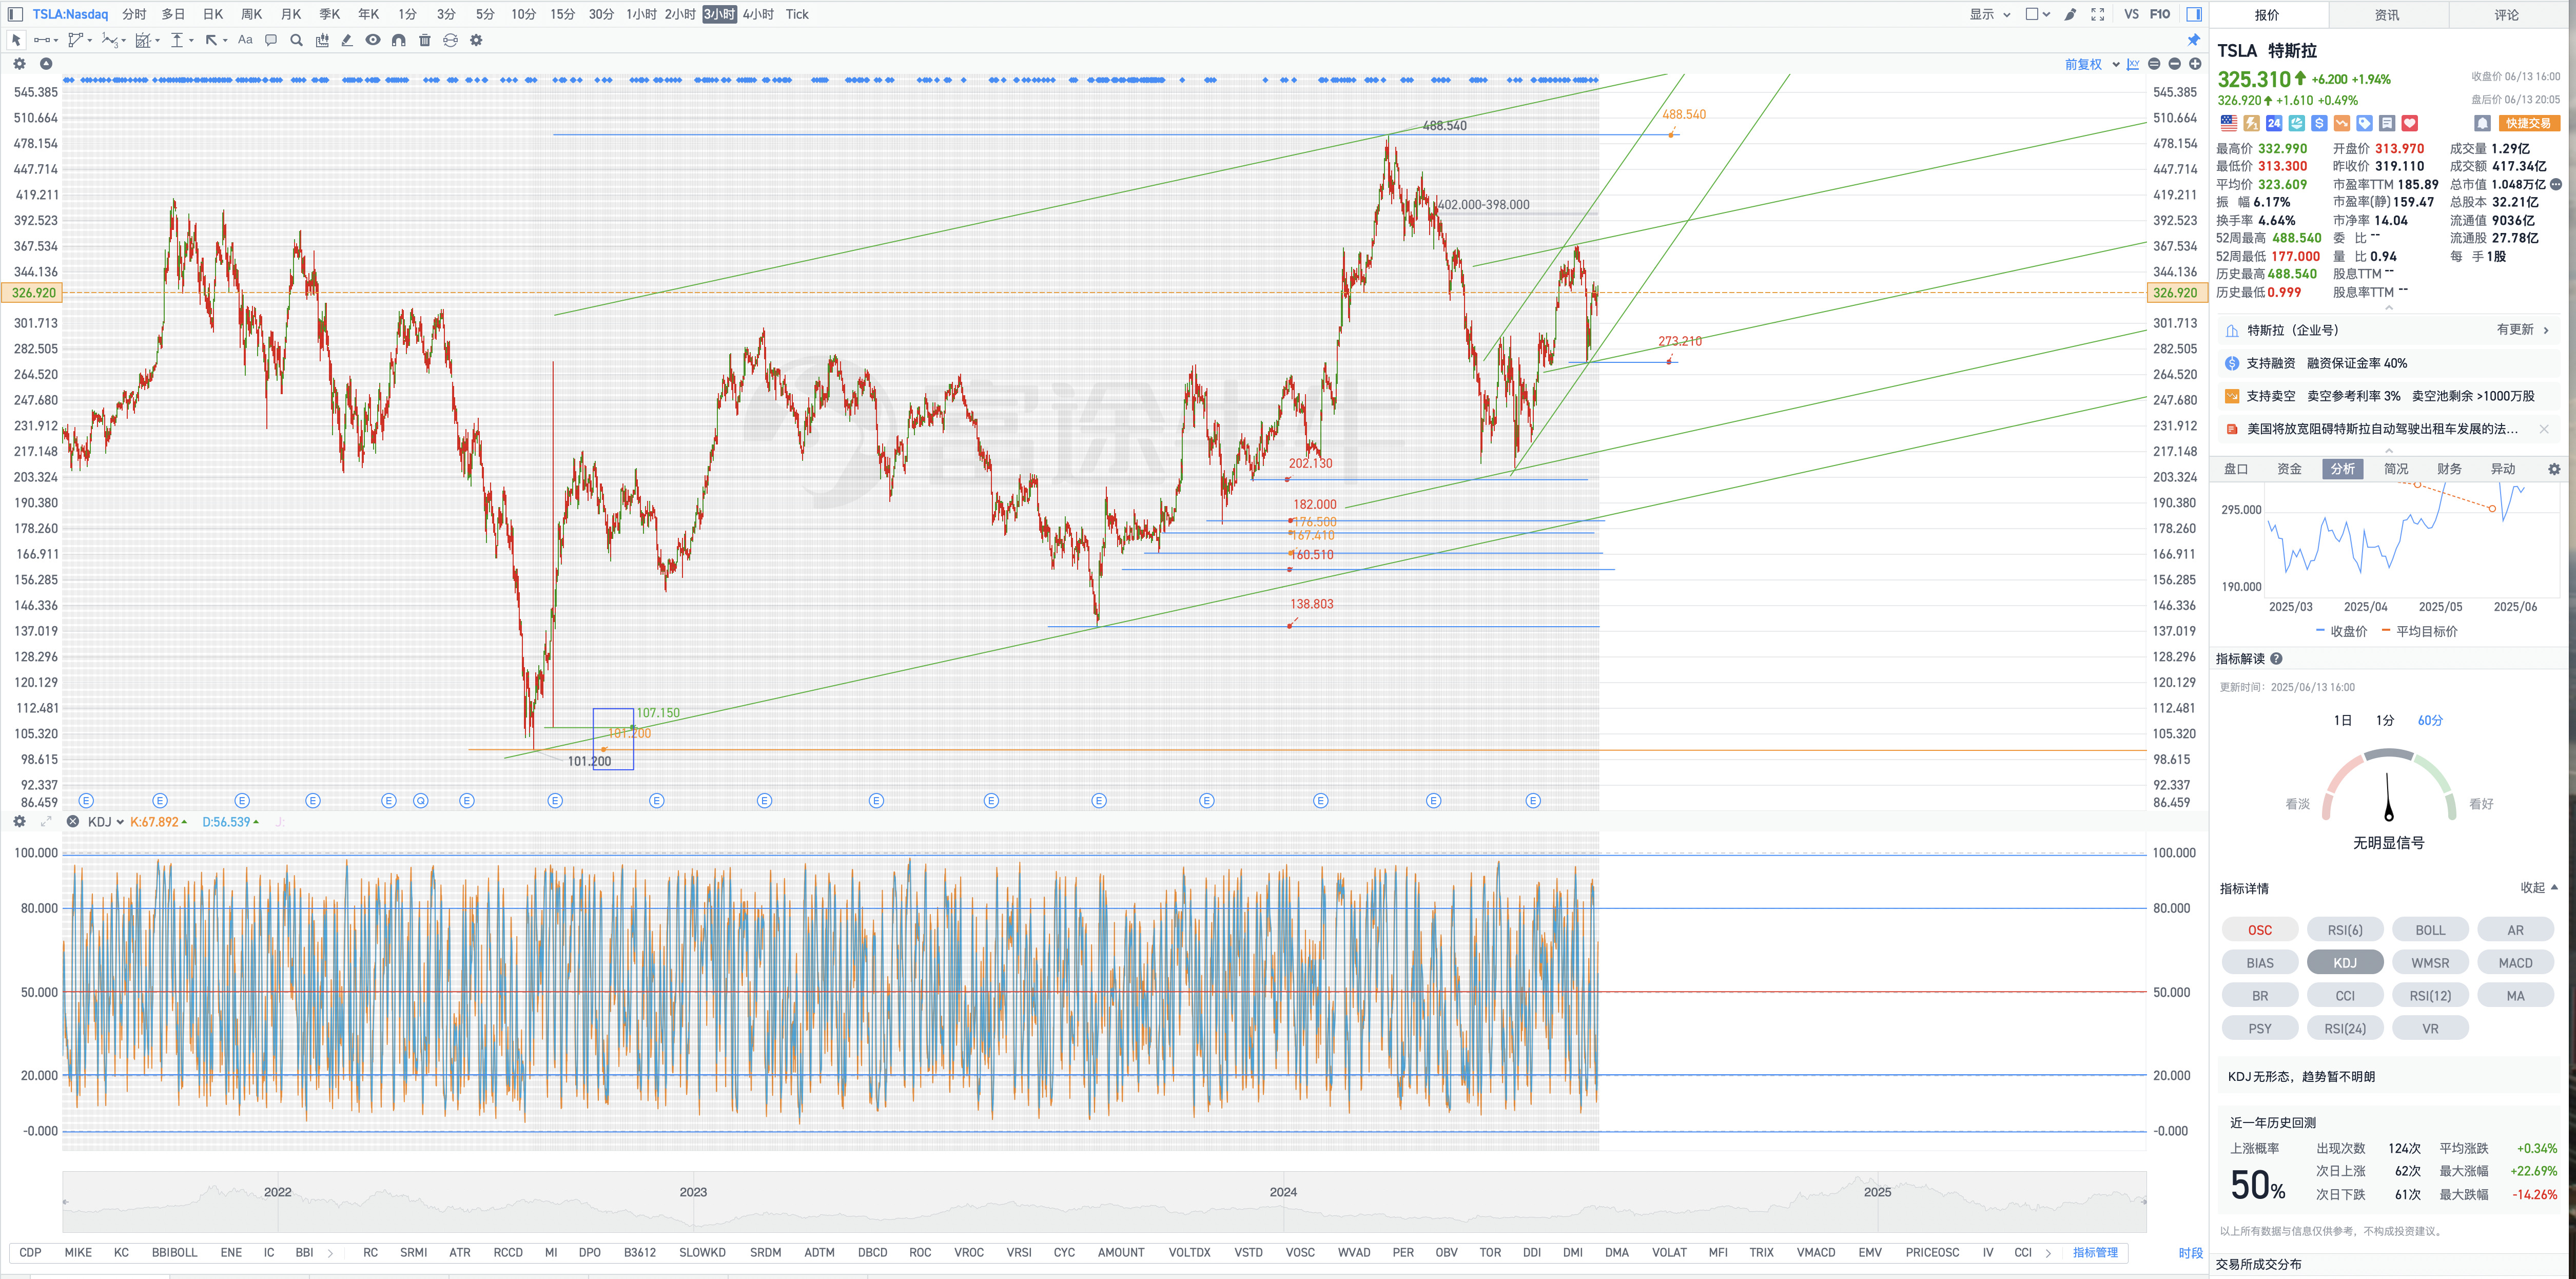Open the 前复权 adjustment dropdown
The height and width of the screenshot is (1279, 2576).
coord(2092,64)
